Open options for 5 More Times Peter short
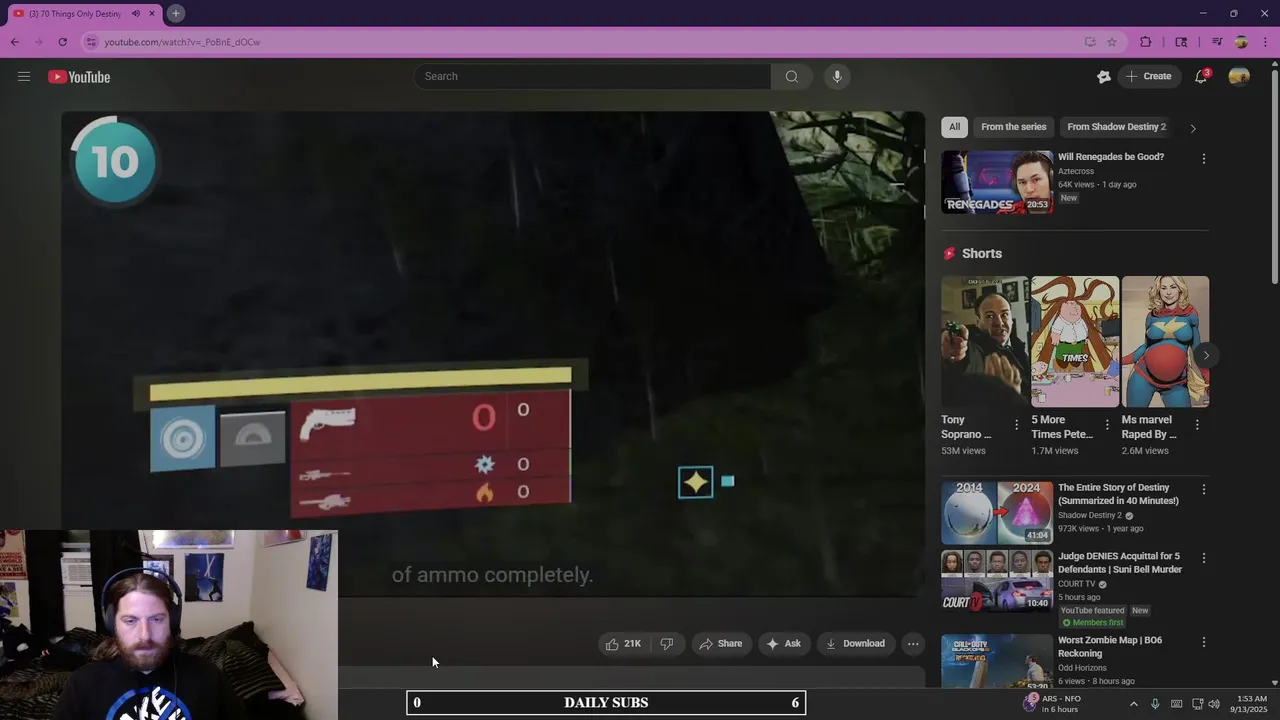 point(1107,425)
